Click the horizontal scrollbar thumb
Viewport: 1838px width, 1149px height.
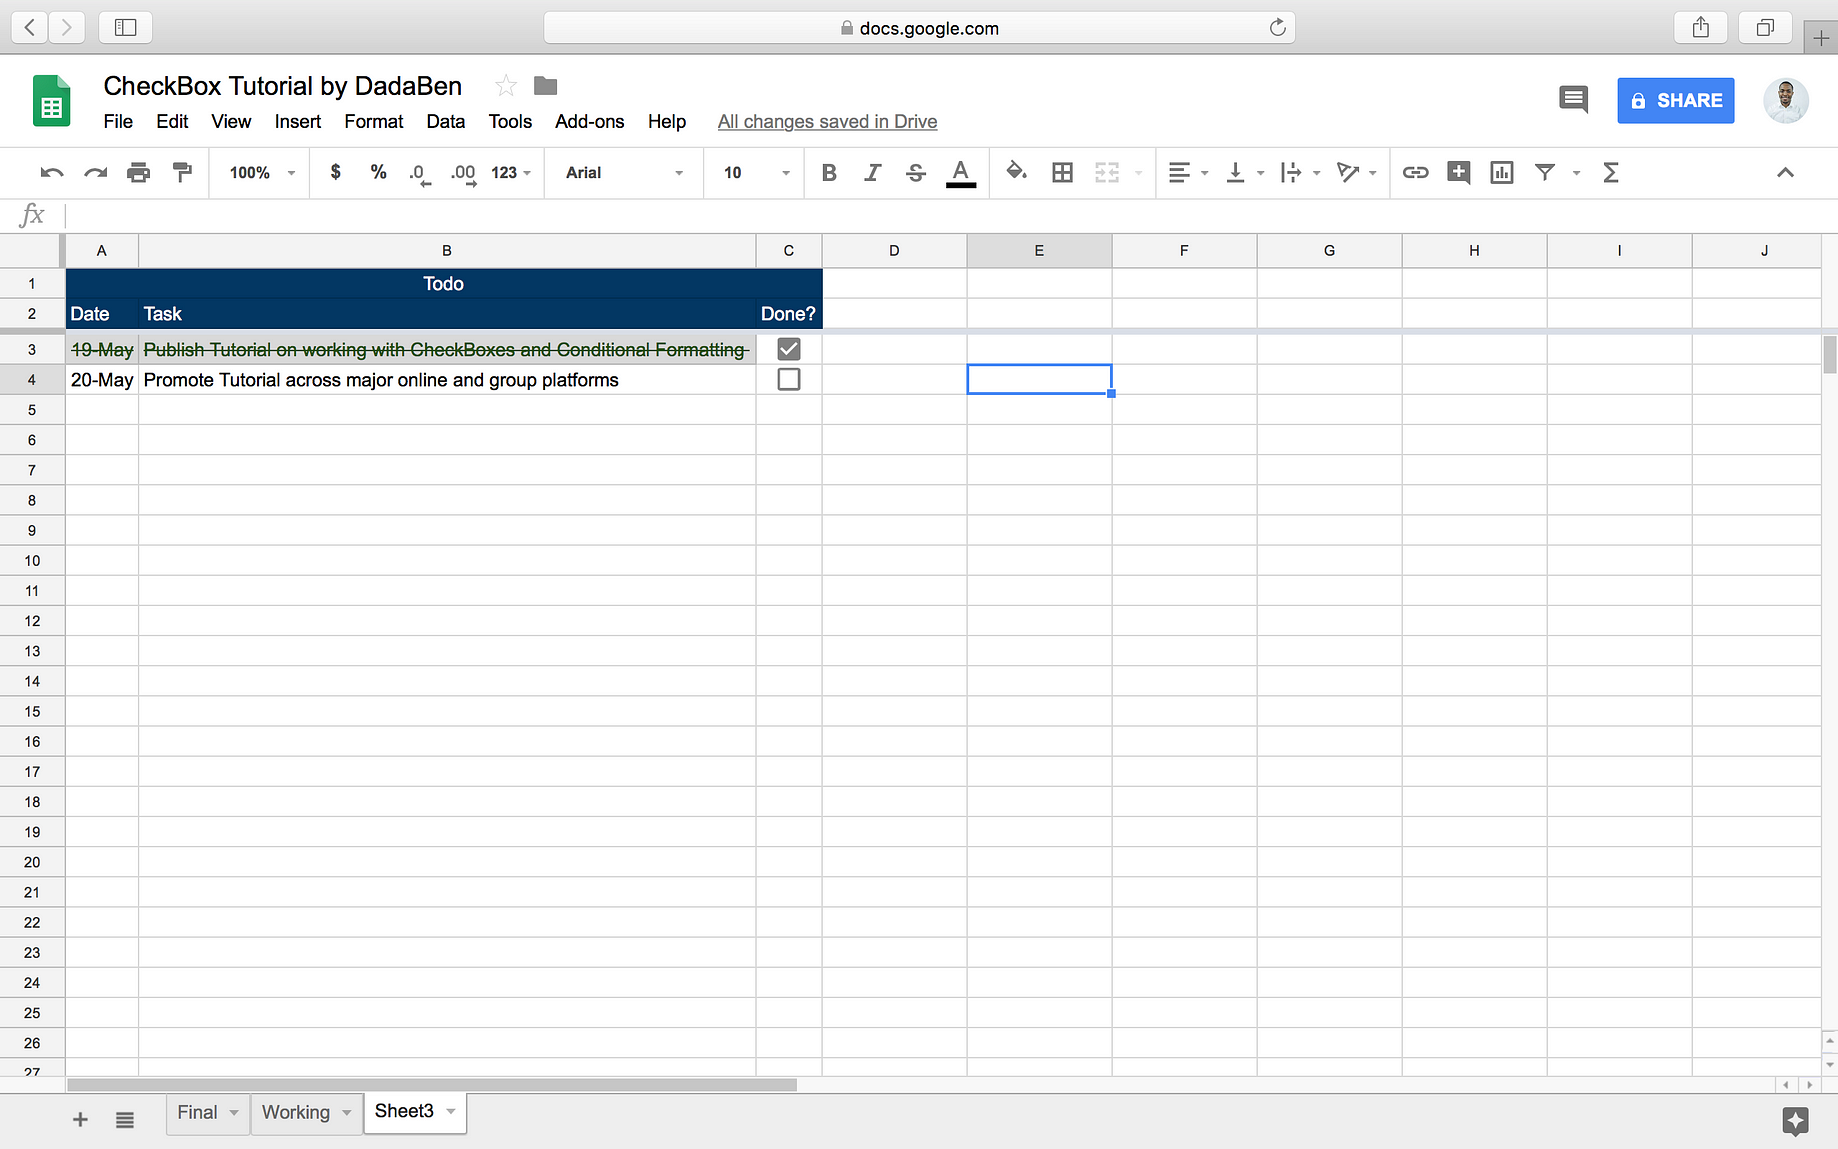(431, 1085)
